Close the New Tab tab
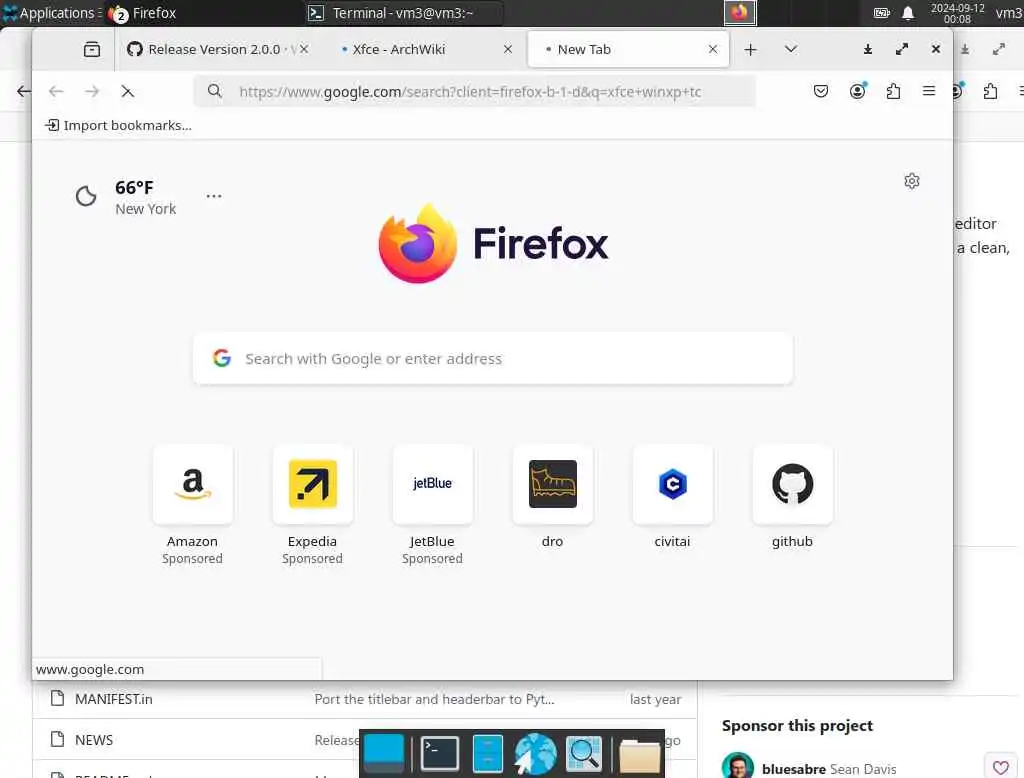The height and width of the screenshot is (778, 1024). (x=712, y=49)
